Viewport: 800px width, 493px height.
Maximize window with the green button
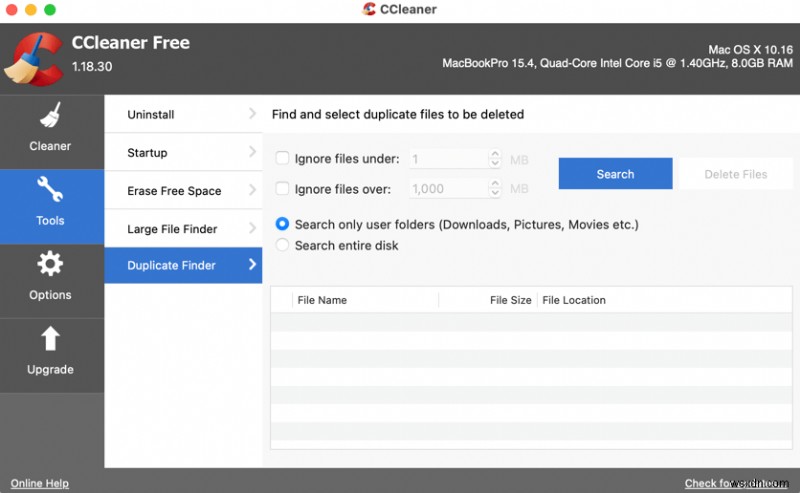point(50,10)
